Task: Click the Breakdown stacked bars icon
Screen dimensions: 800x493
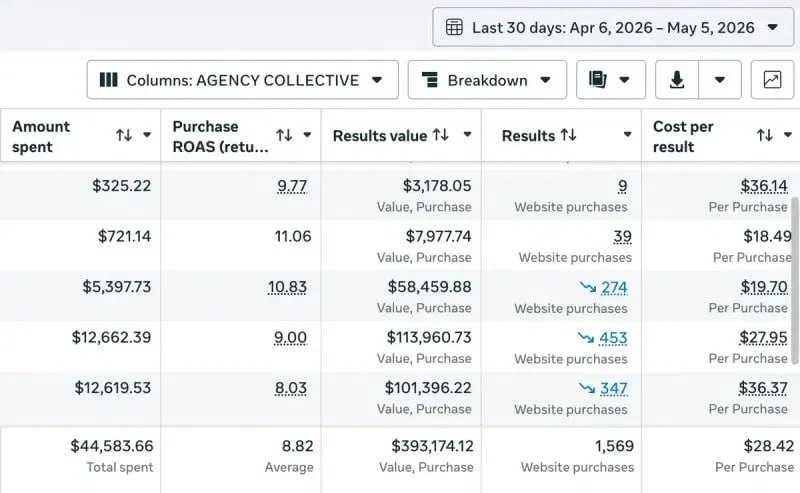Action: (430, 80)
